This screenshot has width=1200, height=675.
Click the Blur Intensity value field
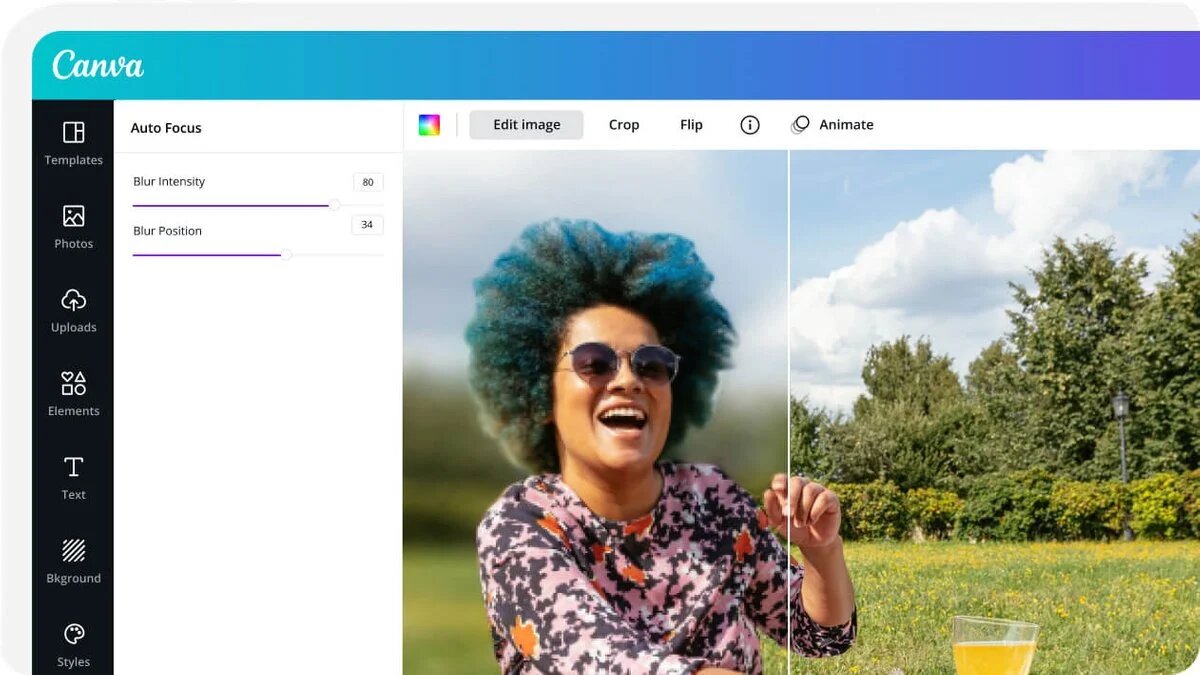pyautogui.click(x=368, y=182)
